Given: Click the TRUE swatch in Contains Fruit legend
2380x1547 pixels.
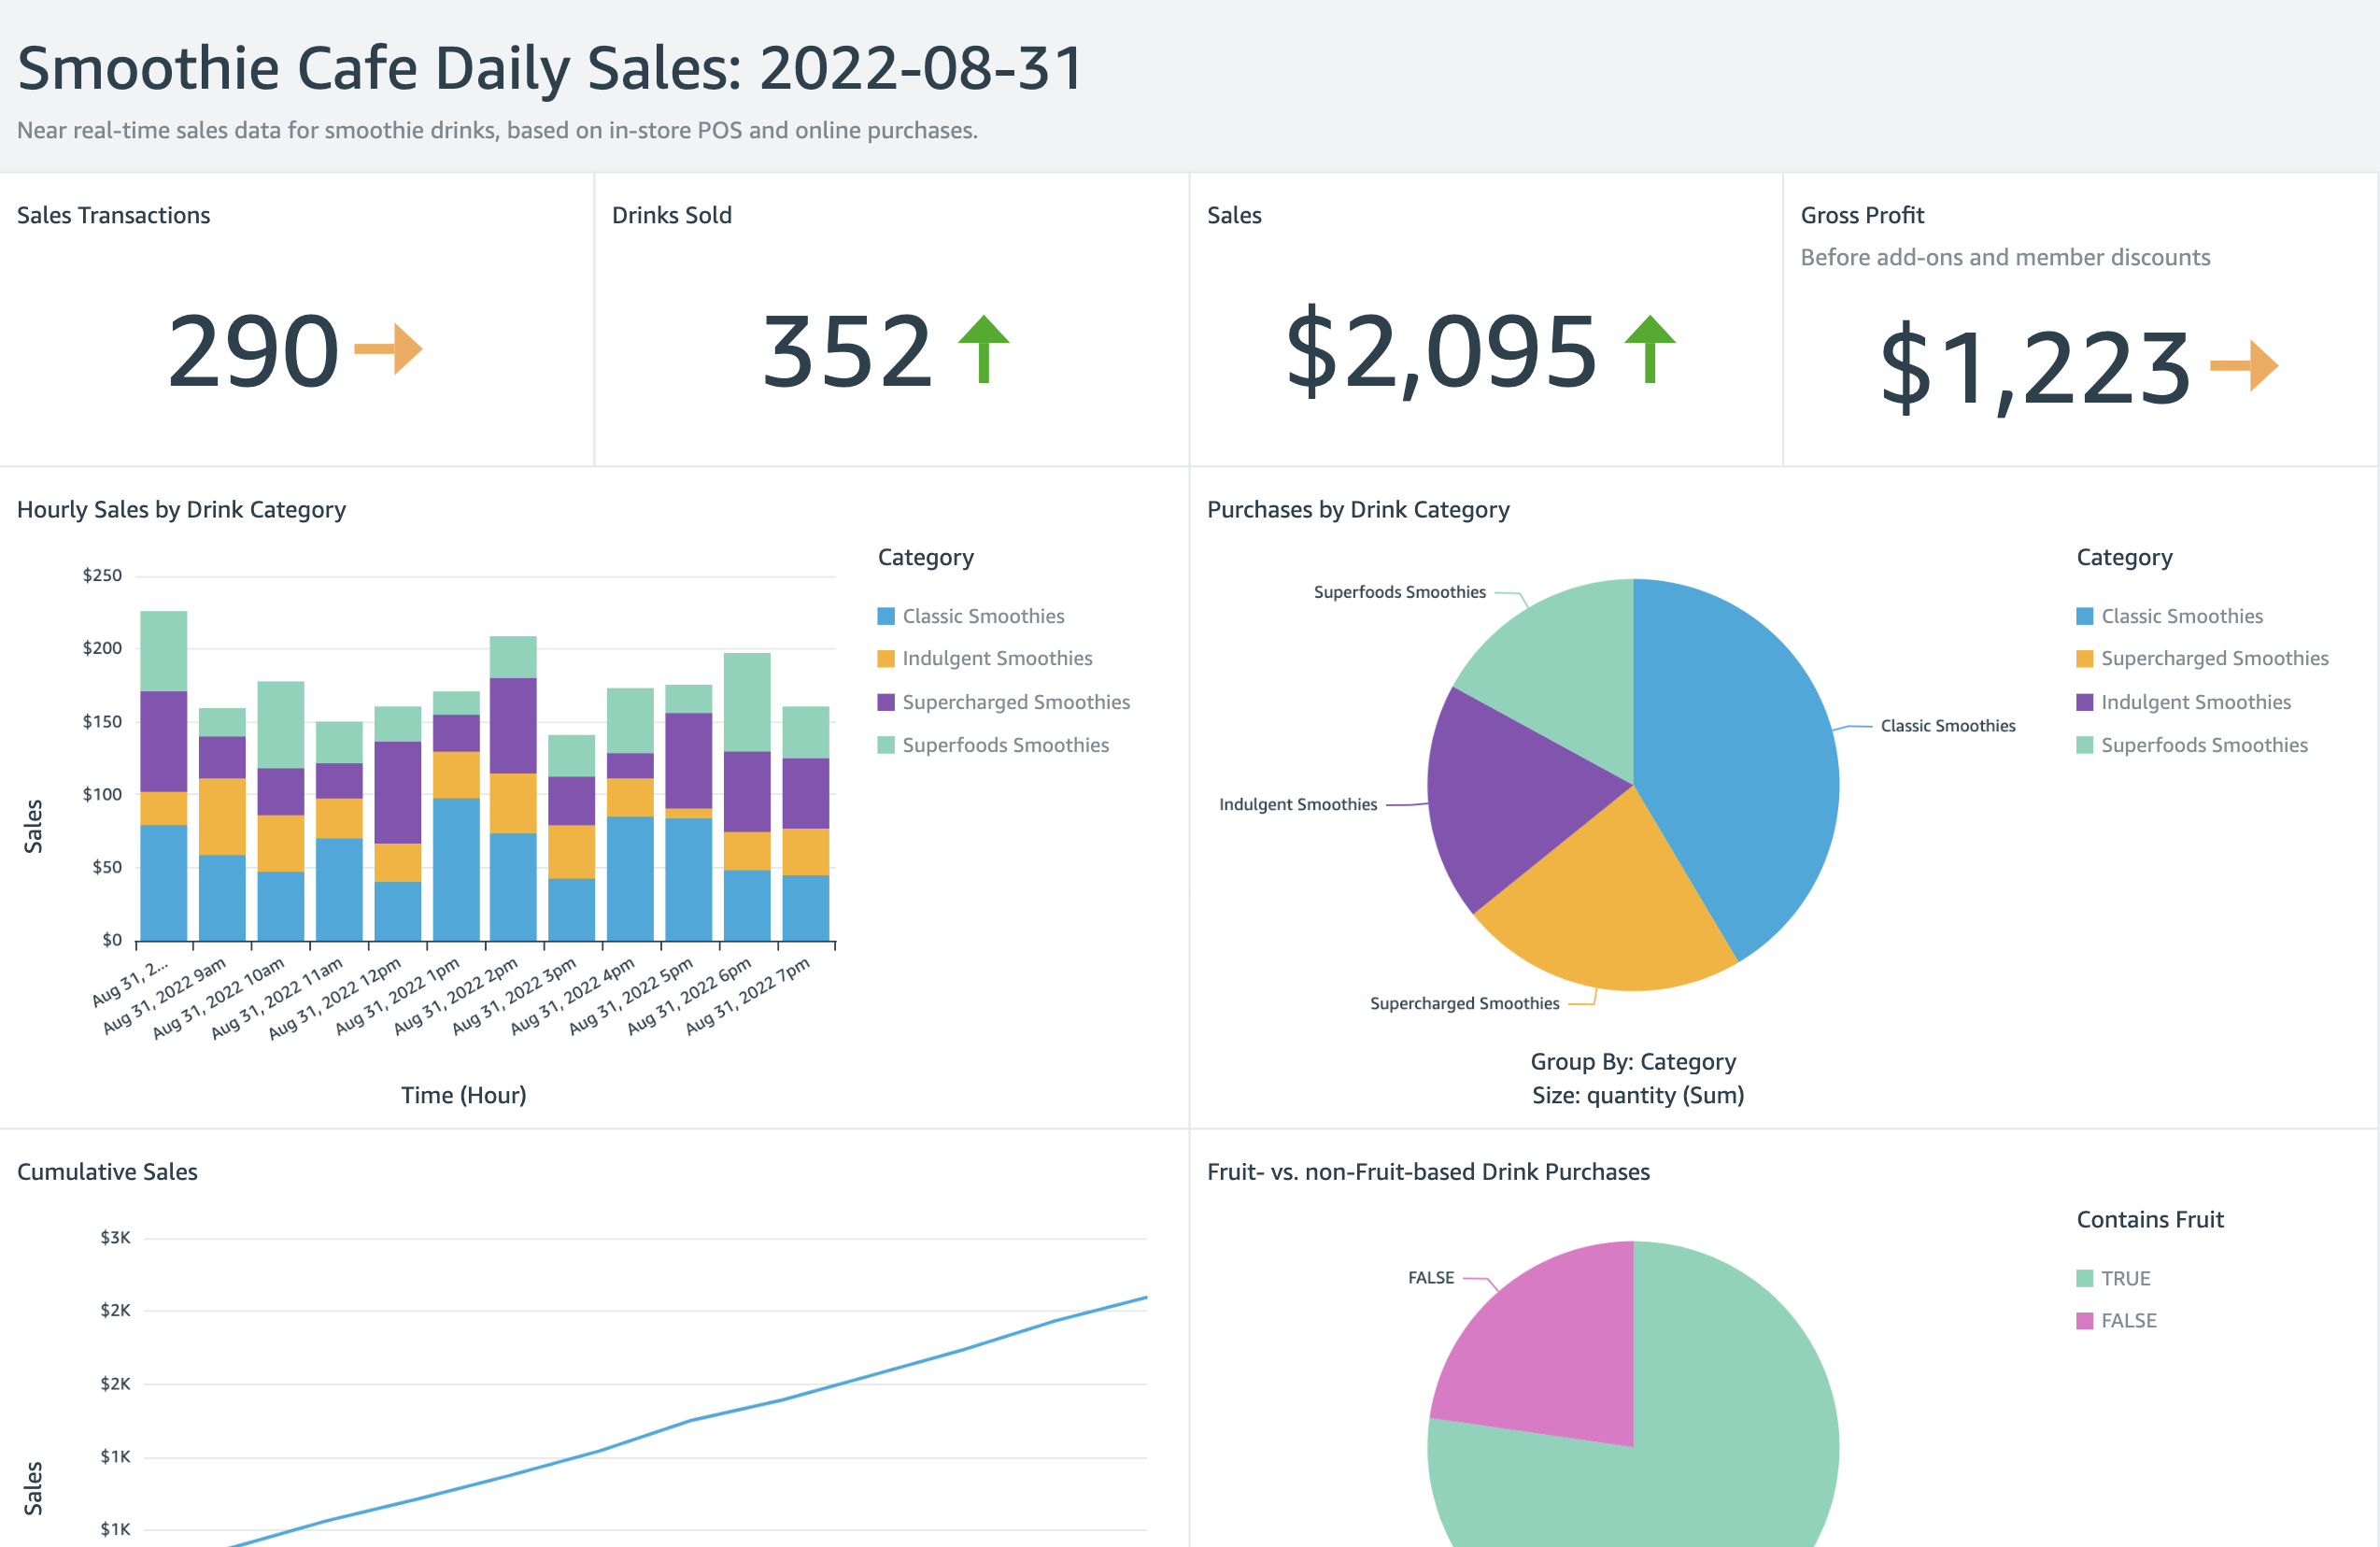Looking at the screenshot, I should pos(2085,1279).
